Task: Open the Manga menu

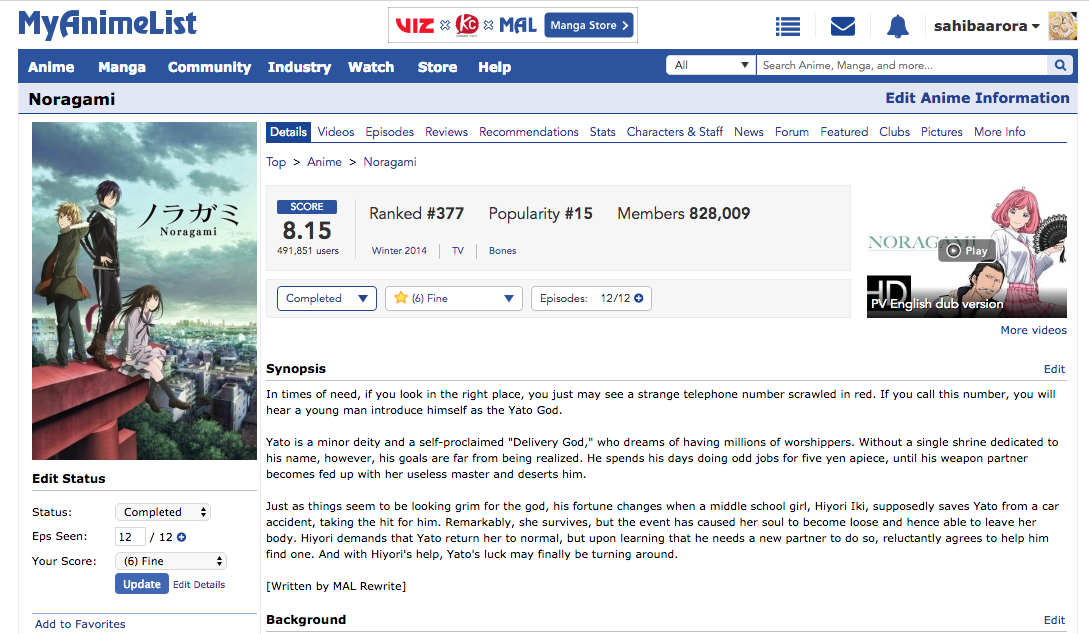Action: (x=122, y=67)
